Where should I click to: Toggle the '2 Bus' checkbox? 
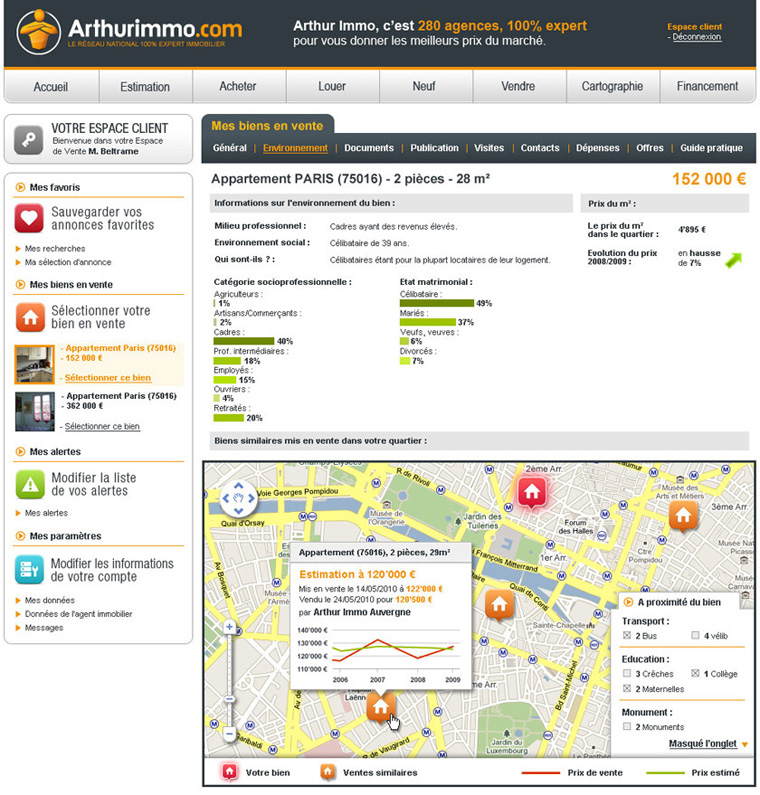pos(627,635)
